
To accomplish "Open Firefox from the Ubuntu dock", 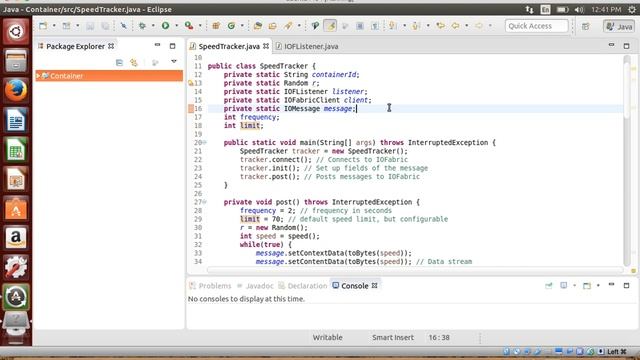I will coord(16,91).
